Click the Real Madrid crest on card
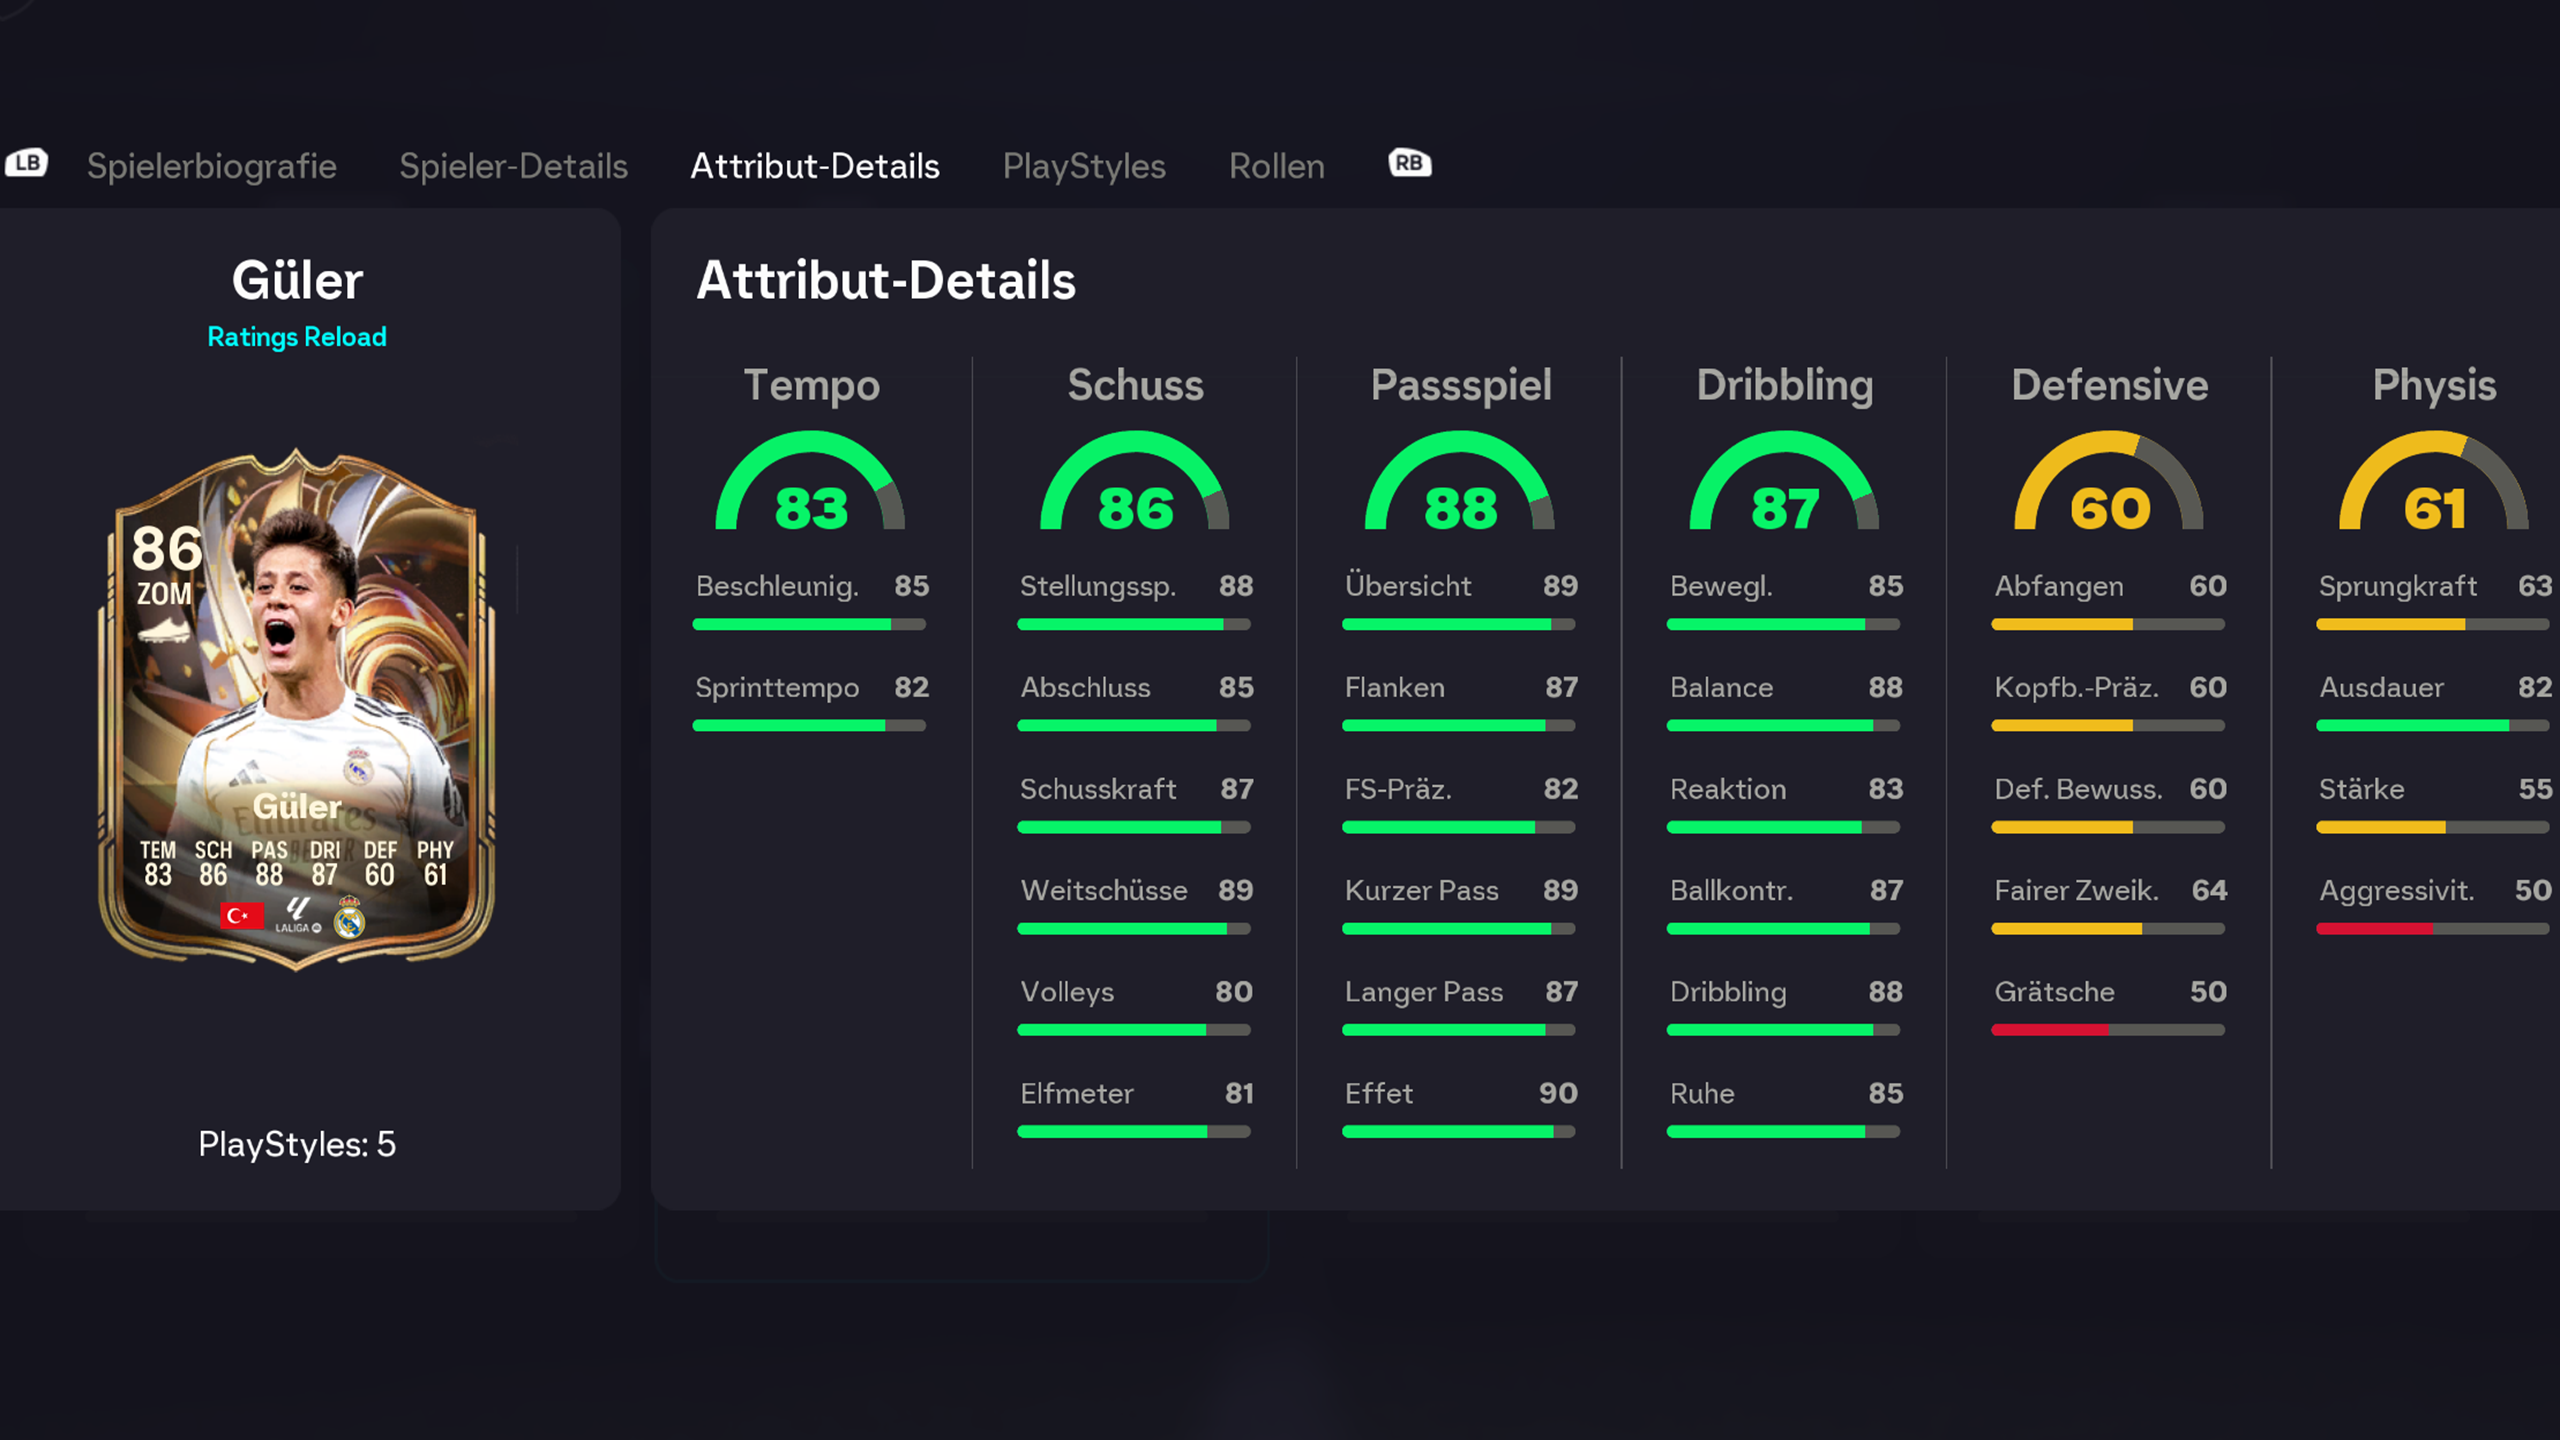The height and width of the screenshot is (1440, 2560). [x=349, y=917]
